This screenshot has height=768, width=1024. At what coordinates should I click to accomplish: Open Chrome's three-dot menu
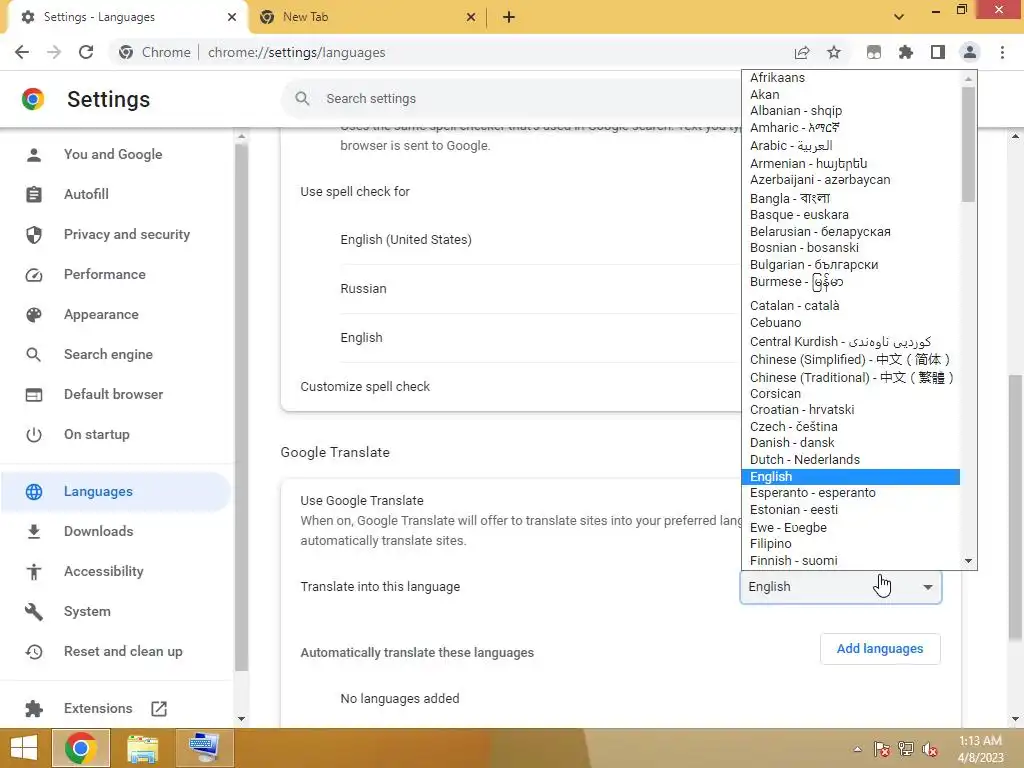pyautogui.click(x=1002, y=52)
